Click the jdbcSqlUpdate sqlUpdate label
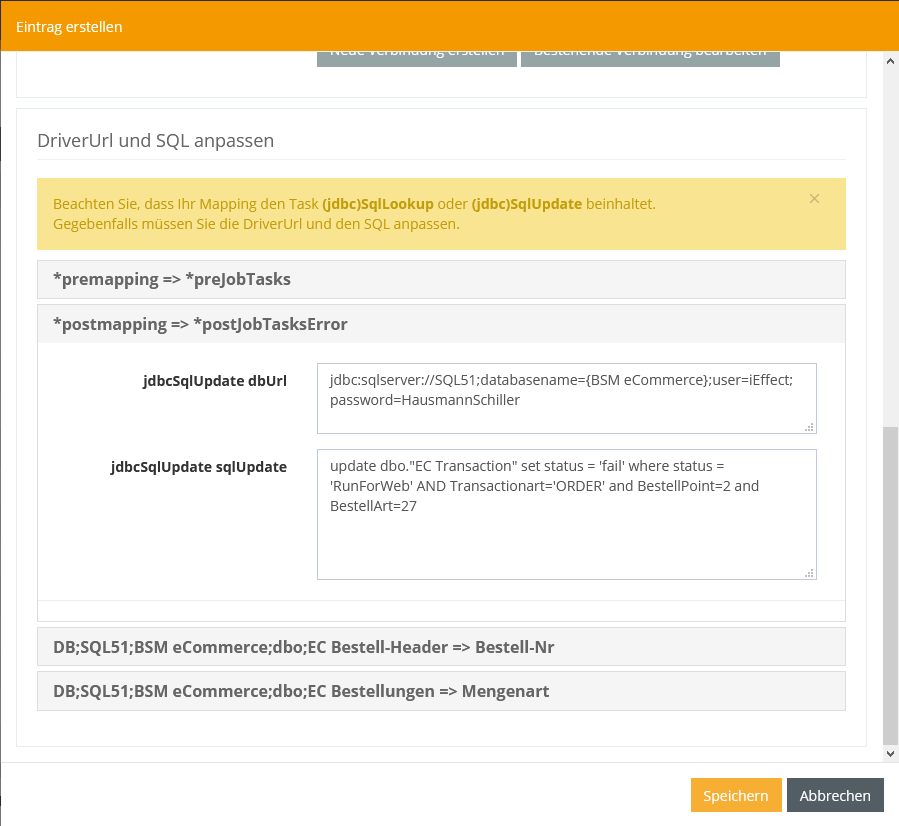Image resolution: width=899 pixels, height=826 pixels. 199,467
